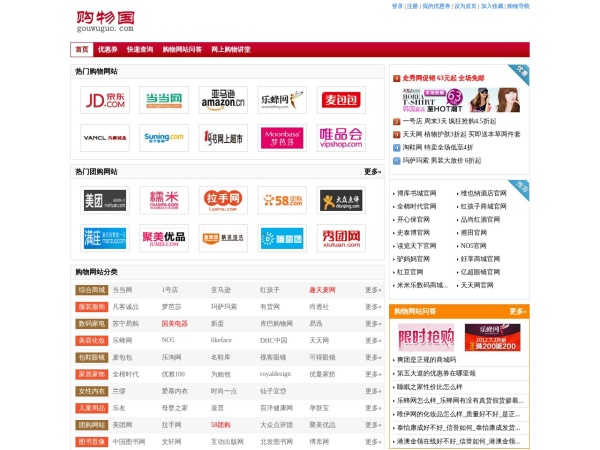Image resolution: width=600 pixels, height=450 pixels.
Task: Open 维也纳酒店官网 link
Action: (483, 193)
